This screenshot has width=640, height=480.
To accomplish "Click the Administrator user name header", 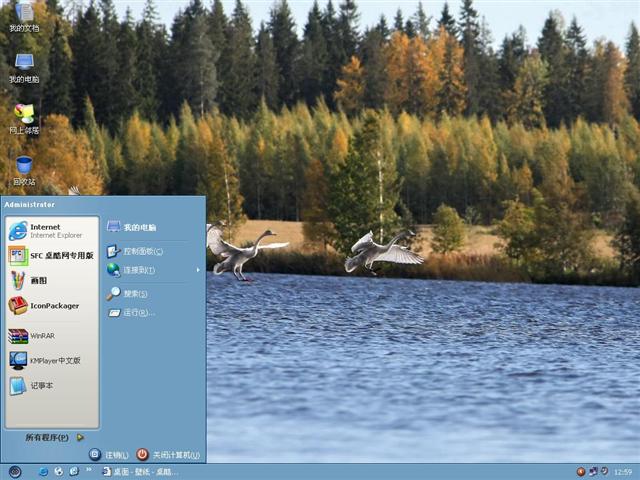I will click(x=29, y=205).
